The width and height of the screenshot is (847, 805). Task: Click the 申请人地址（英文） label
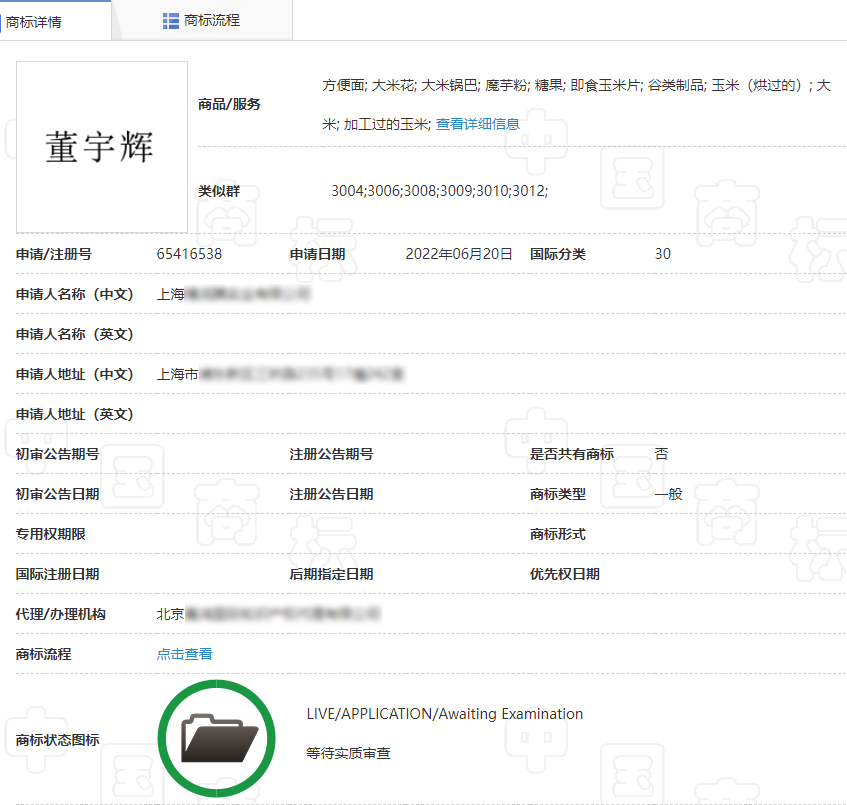tap(75, 414)
